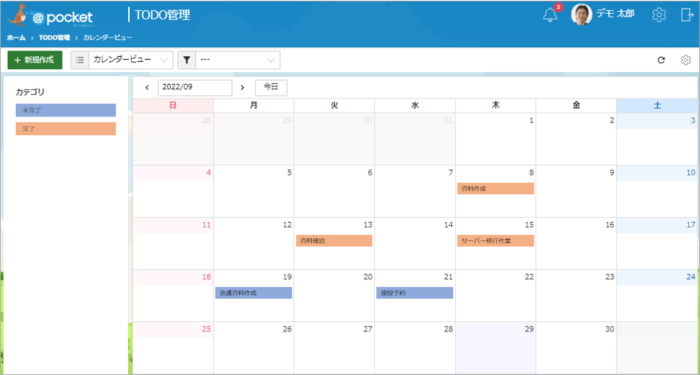Click the 2022/09 month field
Screen dimensions: 700x375
195,88
